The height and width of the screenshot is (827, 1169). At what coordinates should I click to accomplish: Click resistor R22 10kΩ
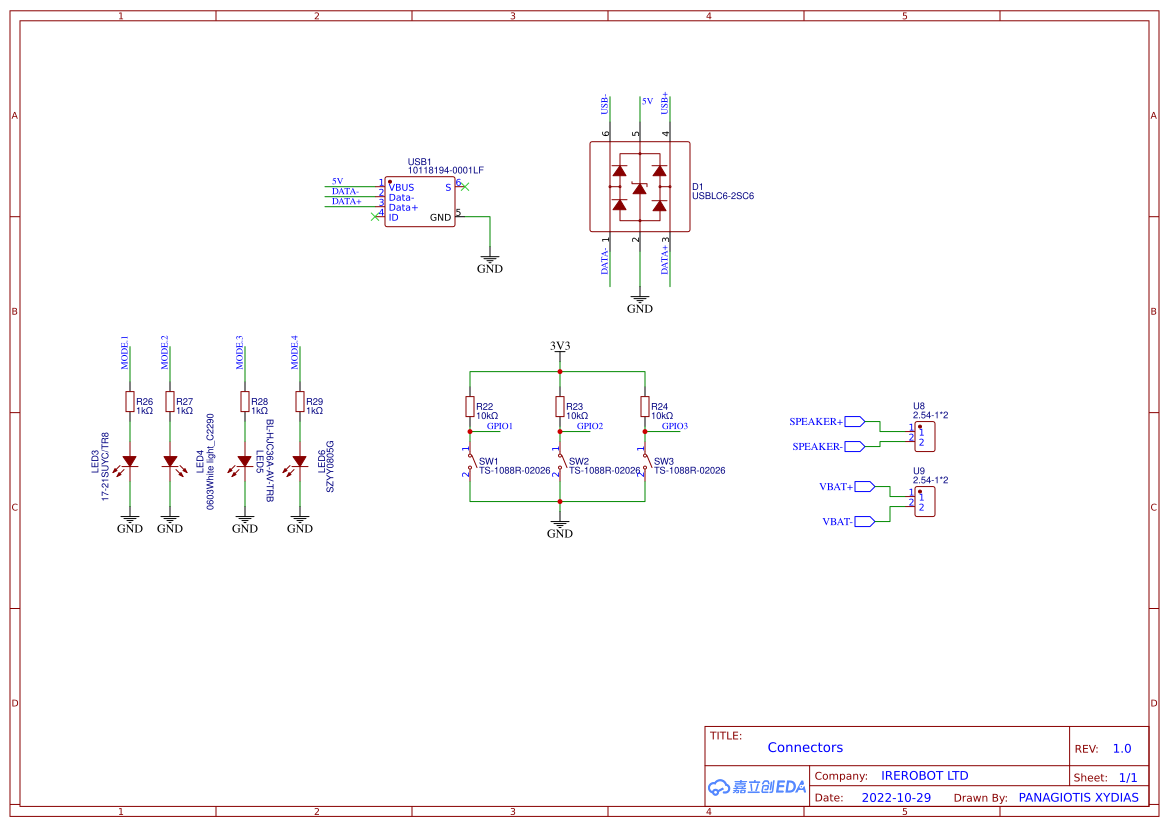468,405
